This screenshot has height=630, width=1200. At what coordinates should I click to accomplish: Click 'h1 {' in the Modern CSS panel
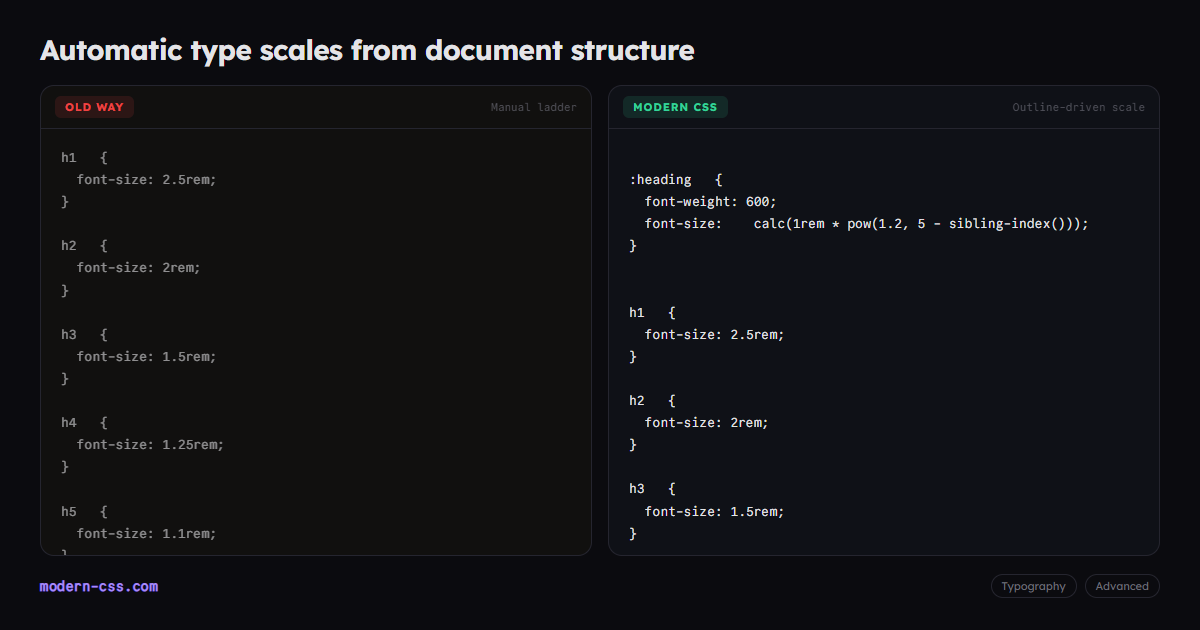point(652,312)
